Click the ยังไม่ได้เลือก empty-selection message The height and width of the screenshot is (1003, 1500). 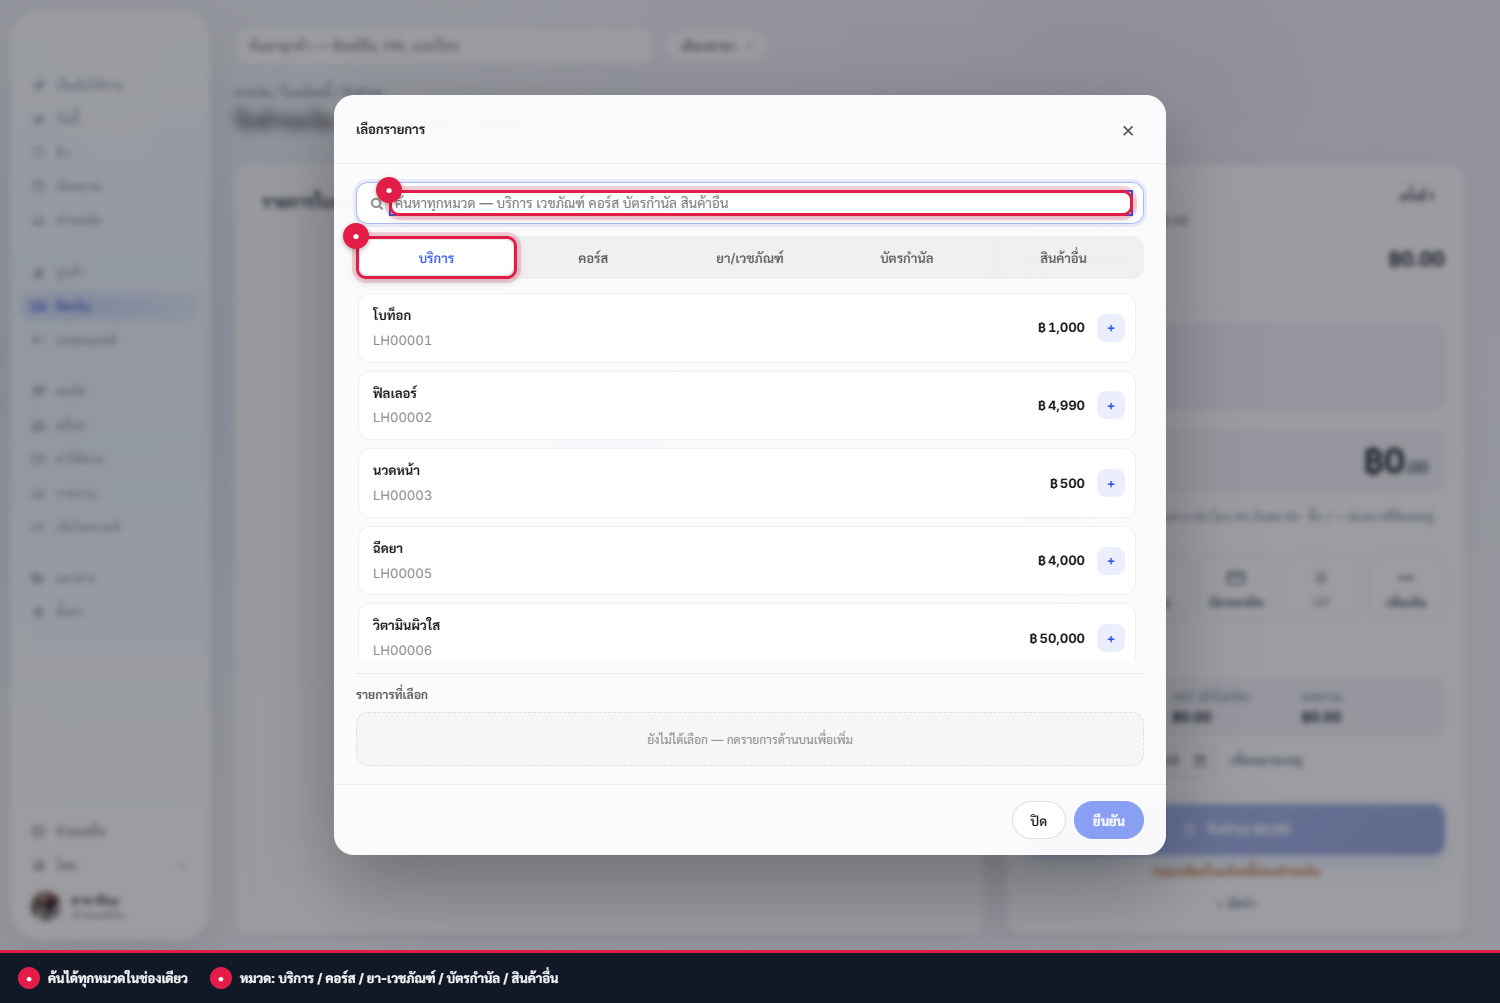750,740
